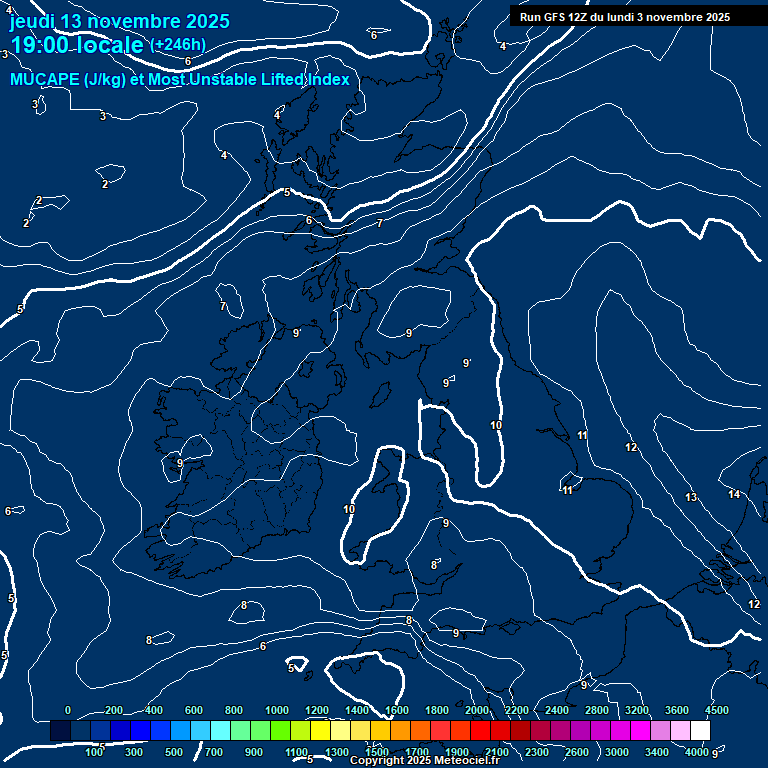Image resolution: width=768 pixels, height=768 pixels.
Task: Click the '800' legend value
Action: [x=234, y=710]
